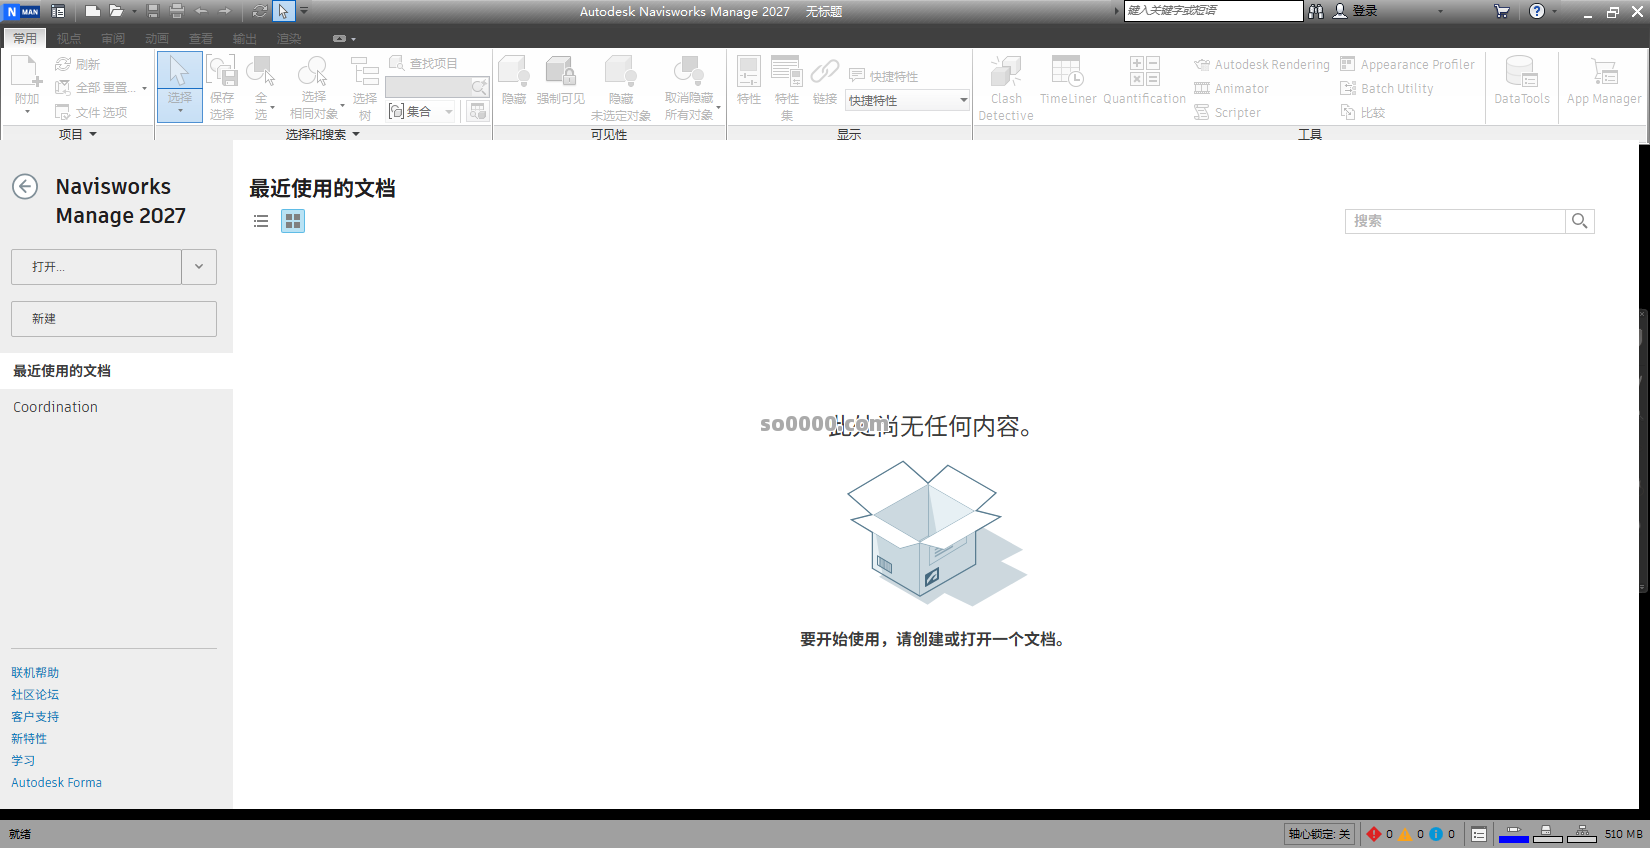Launch Clash Detective tool
Viewport: 1650px width, 848px height.
tap(1006, 88)
